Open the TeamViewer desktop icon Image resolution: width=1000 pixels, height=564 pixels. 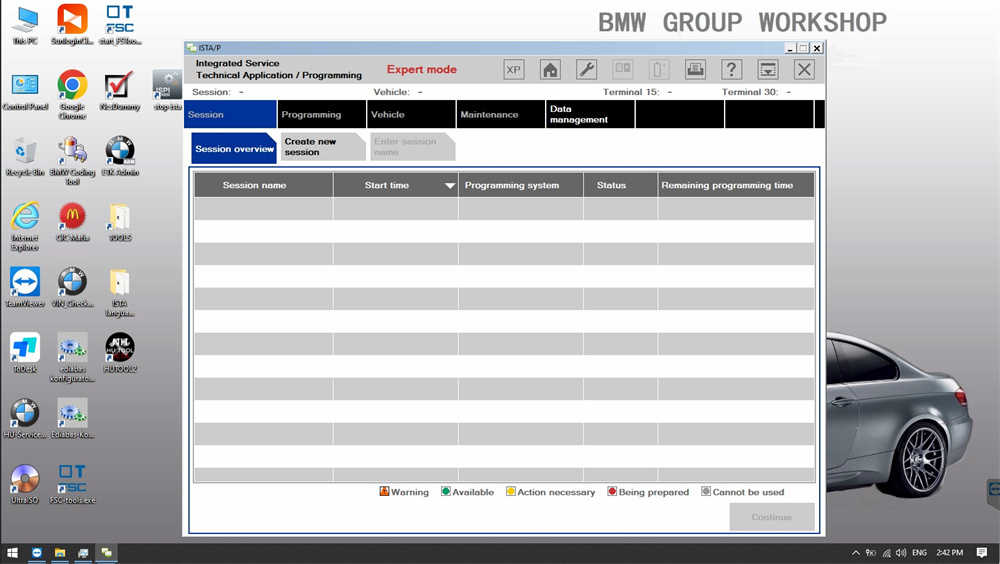tap(24, 283)
